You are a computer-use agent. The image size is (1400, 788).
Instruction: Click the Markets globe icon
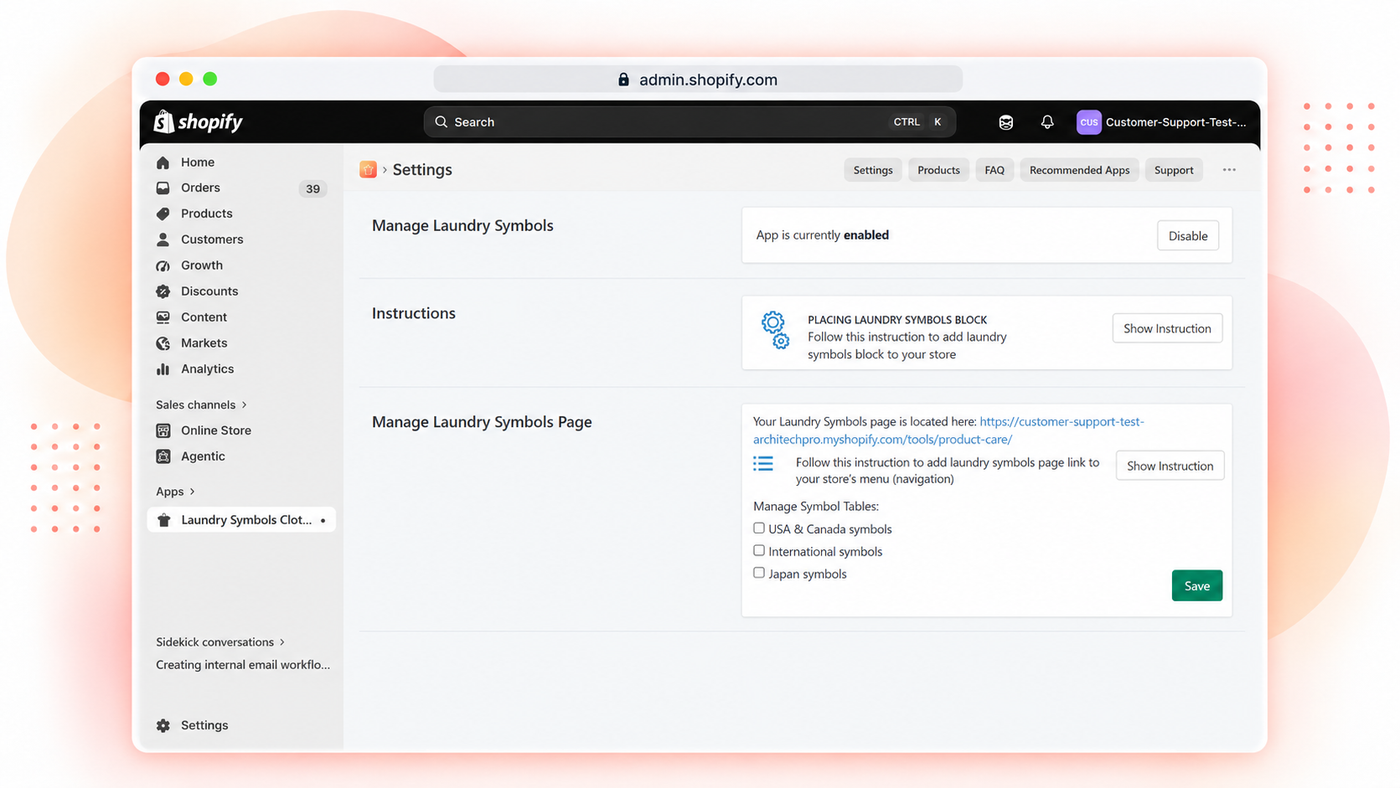[163, 344]
